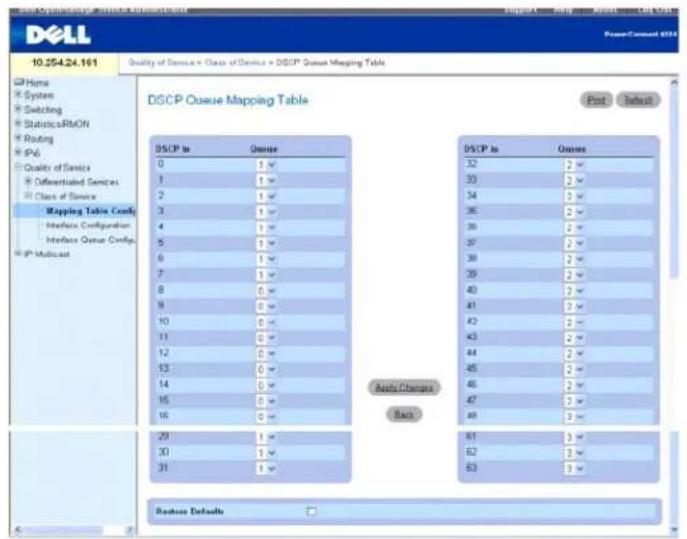Open Queue dropdown for DSCP 16
This screenshot has height=539, width=687.
[266, 417]
